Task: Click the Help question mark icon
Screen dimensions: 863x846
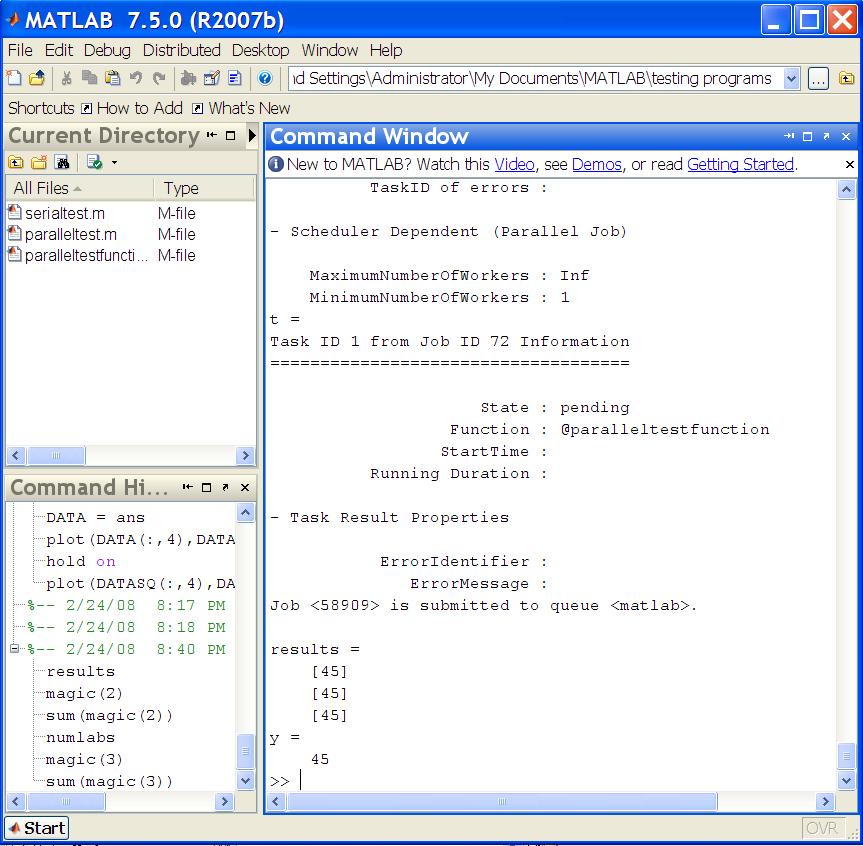Action: coord(265,78)
